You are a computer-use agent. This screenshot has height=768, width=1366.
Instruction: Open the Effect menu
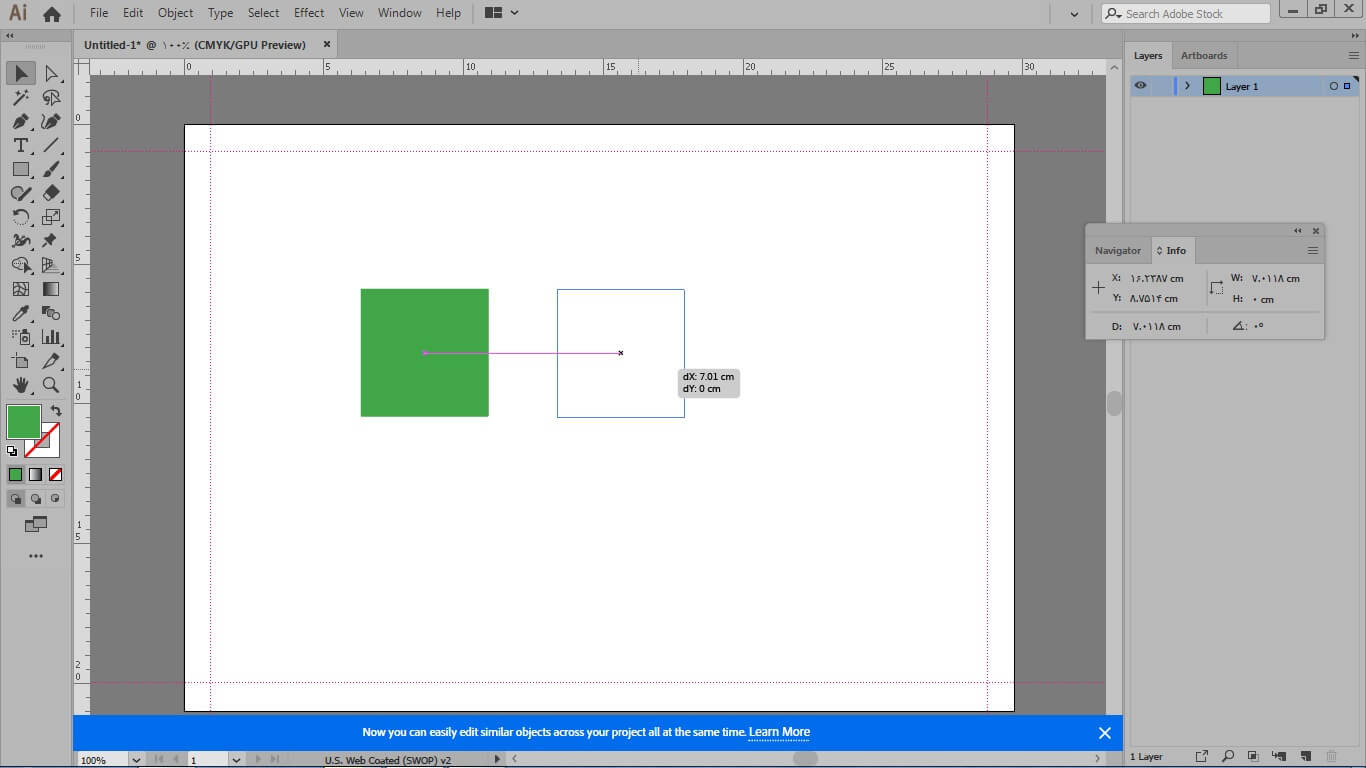tap(309, 13)
